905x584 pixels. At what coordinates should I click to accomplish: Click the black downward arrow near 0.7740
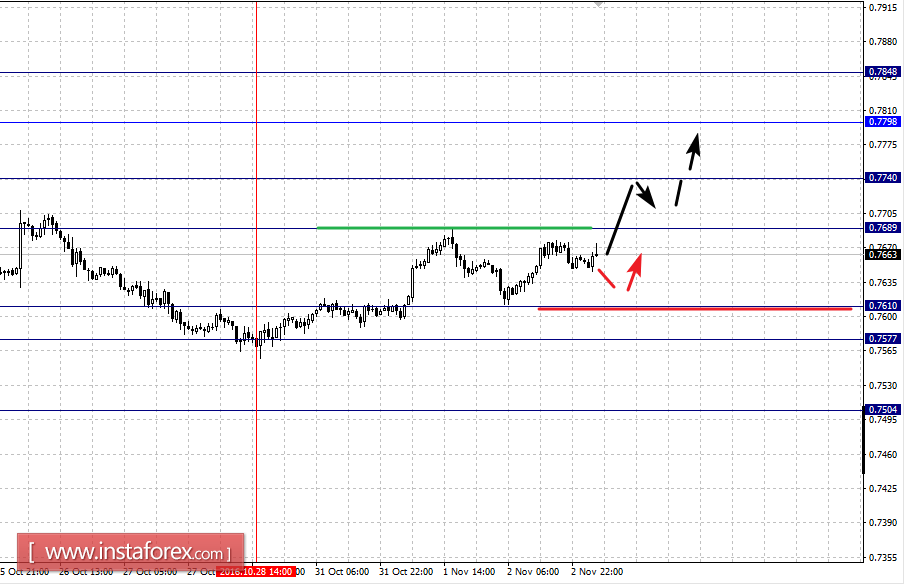click(x=646, y=195)
